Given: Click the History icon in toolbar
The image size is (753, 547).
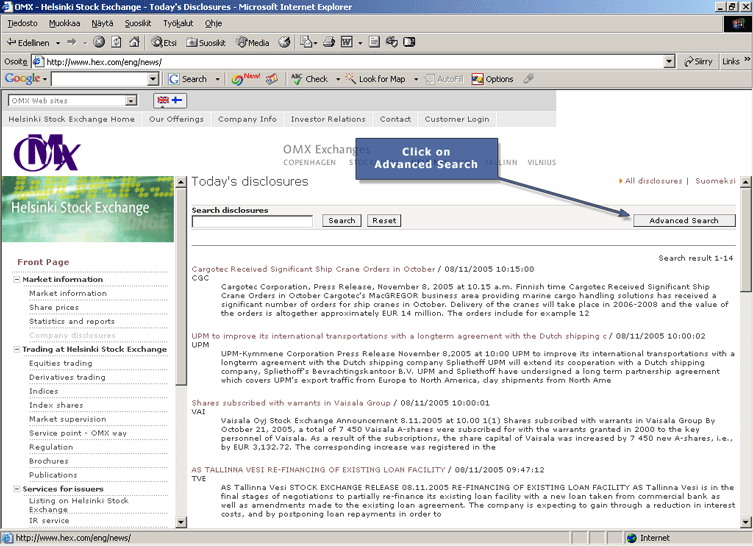Looking at the screenshot, I should click(x=284, y=42).
